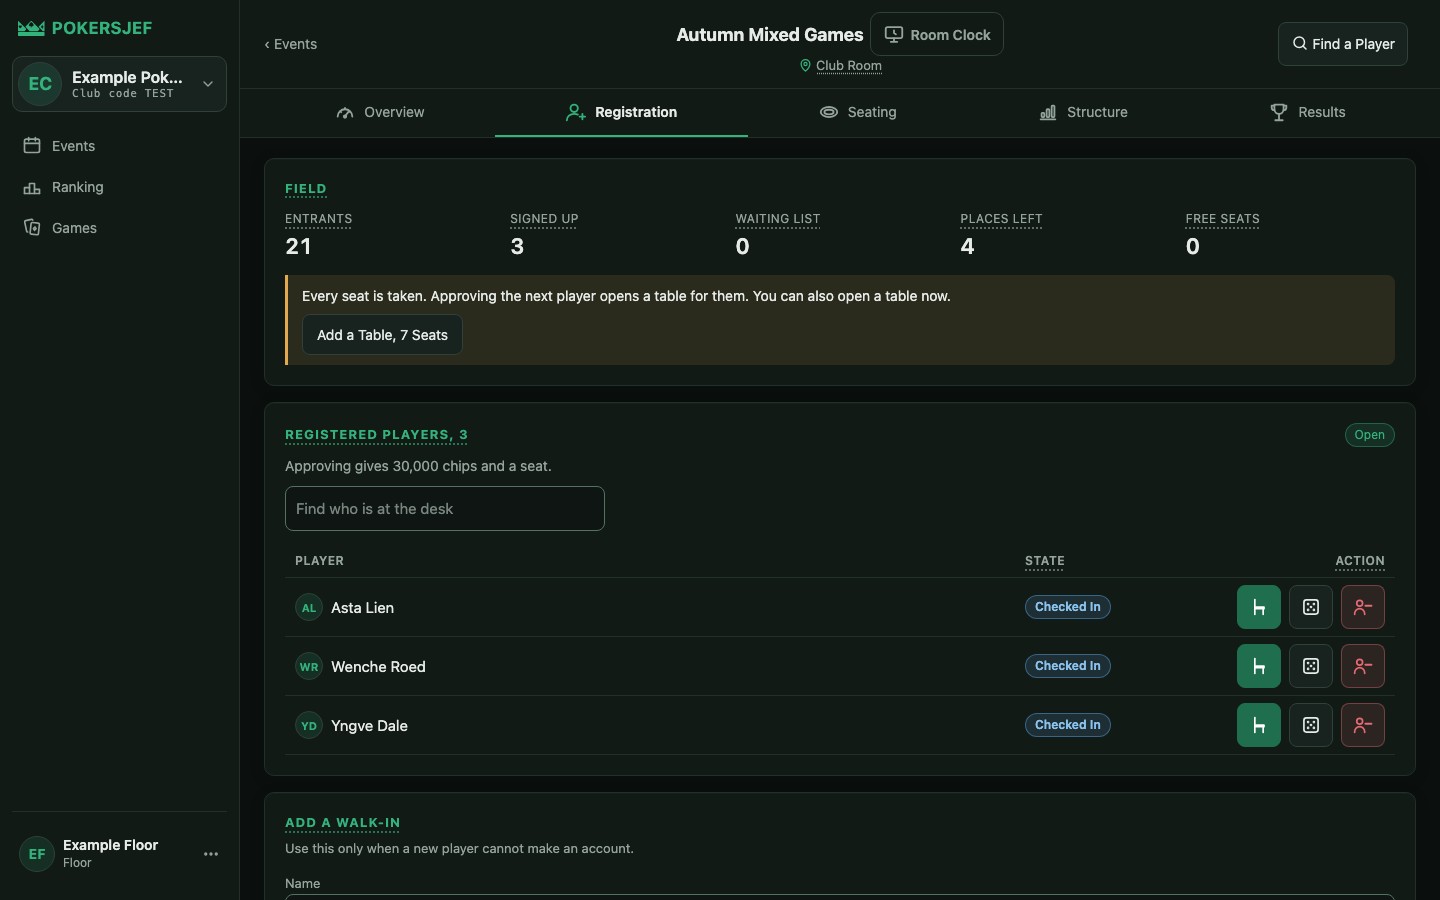The image size is (1440, 900).
Task: Click the dice icon for Asta Lien
Action: click(1310, 607)
